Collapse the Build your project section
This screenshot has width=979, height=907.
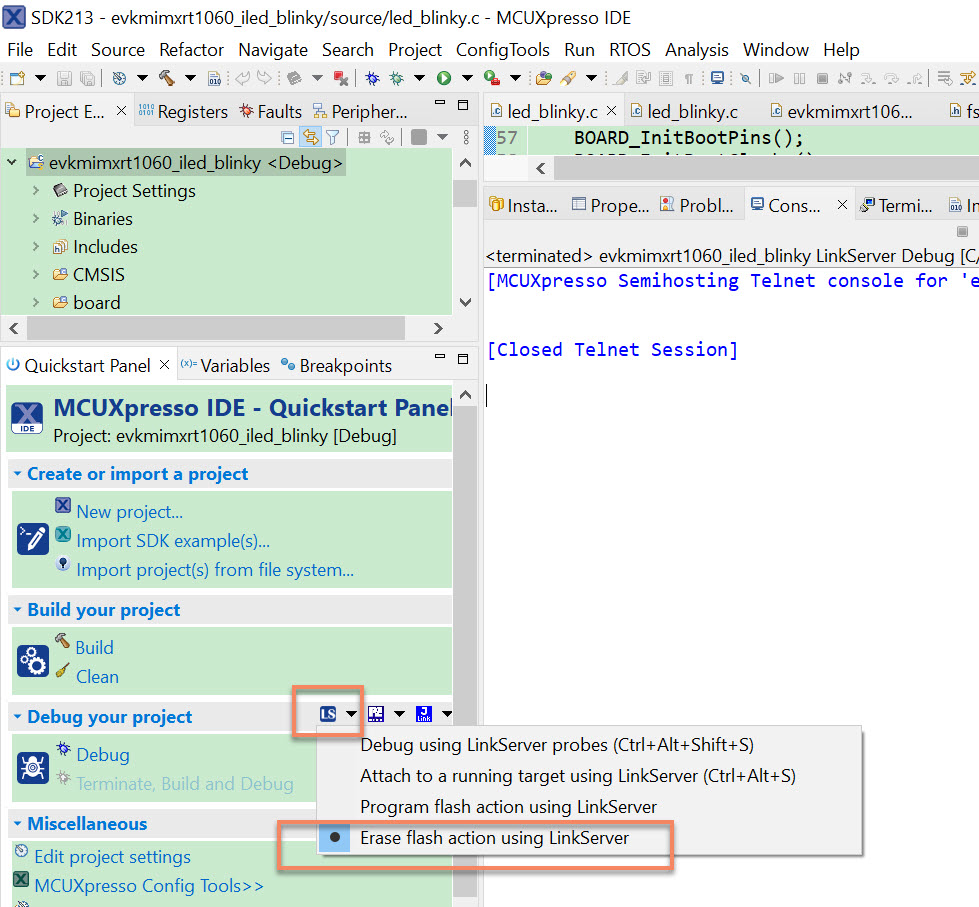[17, 609]
